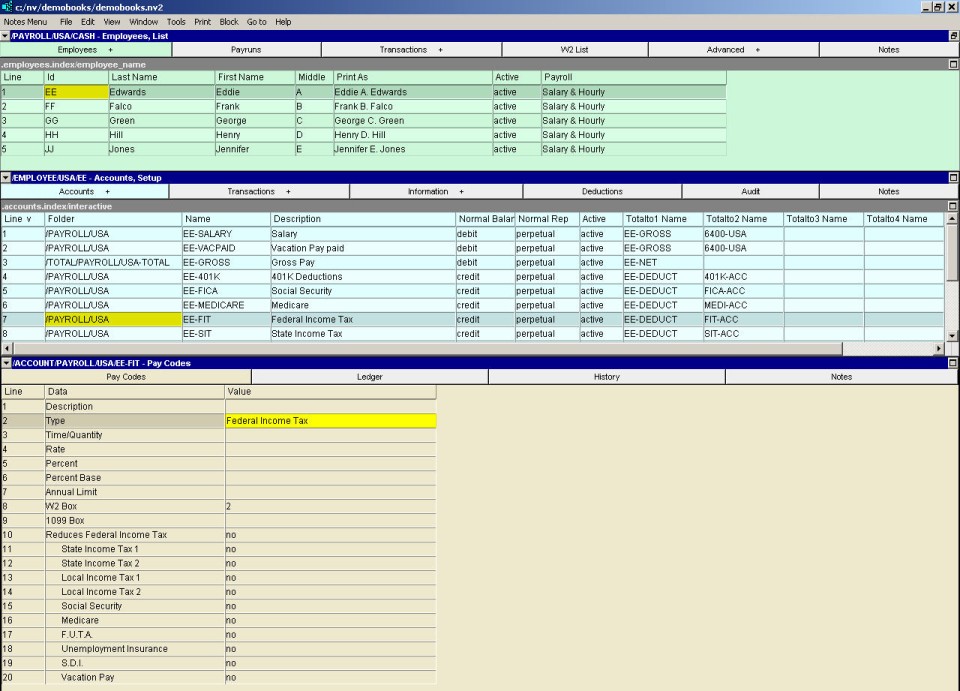960x691 pixels.
Task: Open the Tools menu
Action: 176,21
